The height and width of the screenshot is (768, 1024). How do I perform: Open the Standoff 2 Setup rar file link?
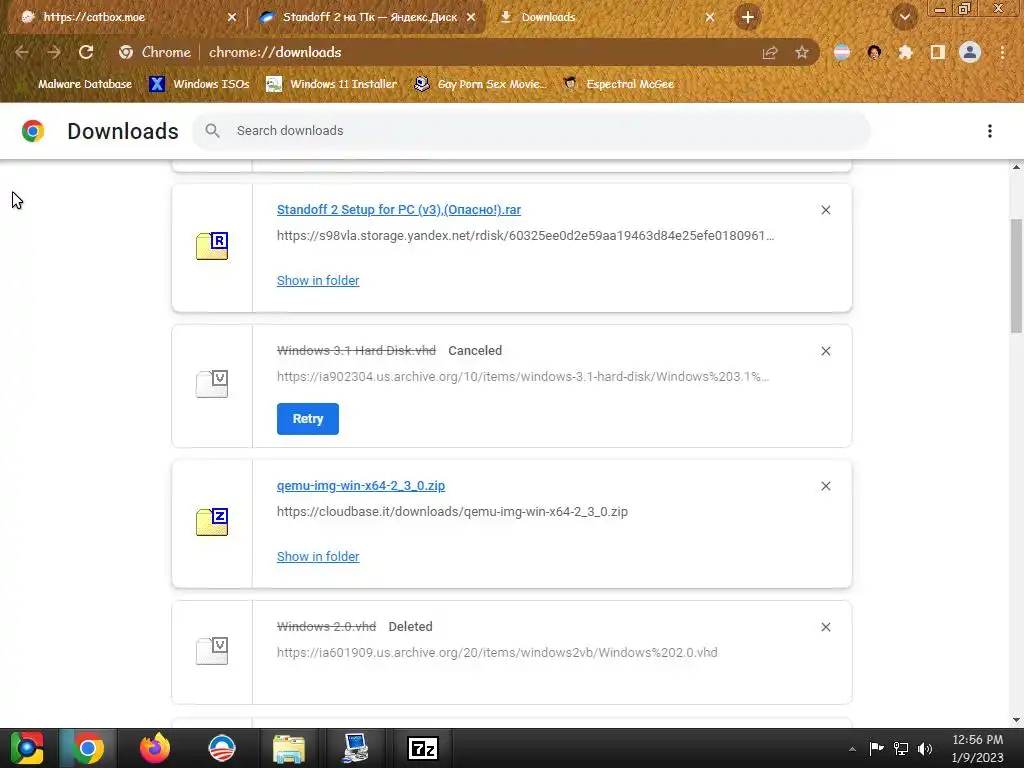(399, 210)
